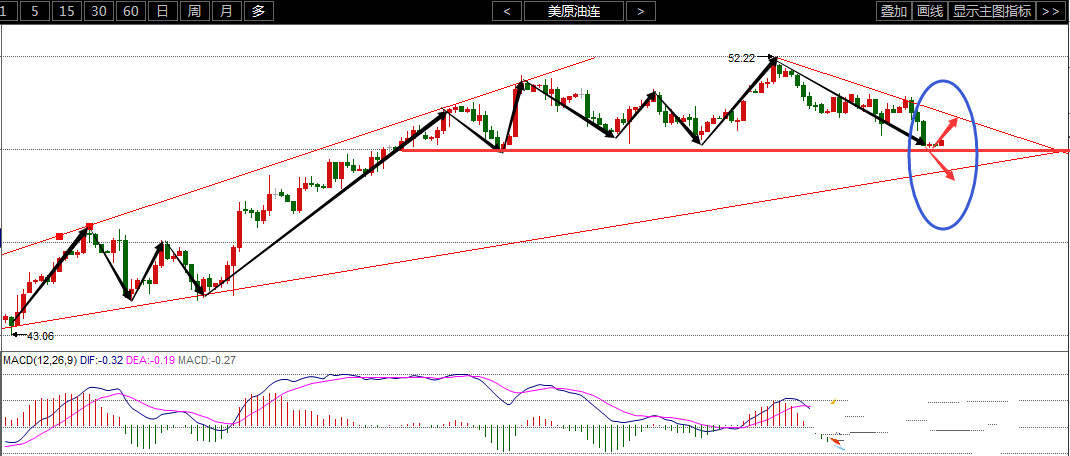Image resolution: width=1070 pixels, height=456 pixels.
Task: Switch to the 30-minute chart
Action: 99,11
